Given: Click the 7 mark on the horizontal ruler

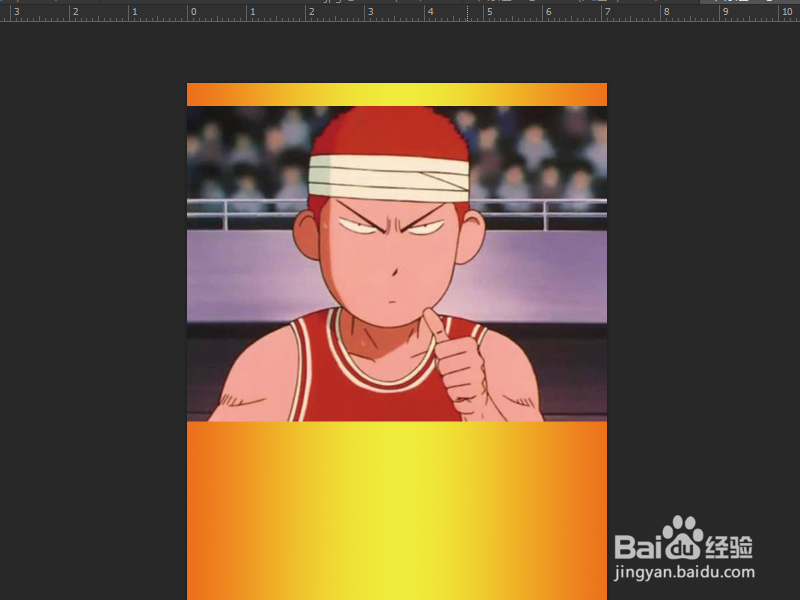Looking at the screenshot, I should coord(607,12).
